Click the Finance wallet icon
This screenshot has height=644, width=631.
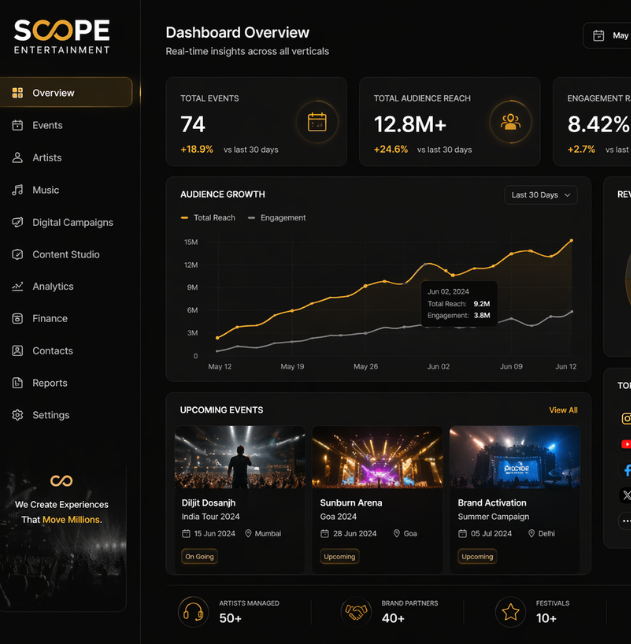[17, 318]
